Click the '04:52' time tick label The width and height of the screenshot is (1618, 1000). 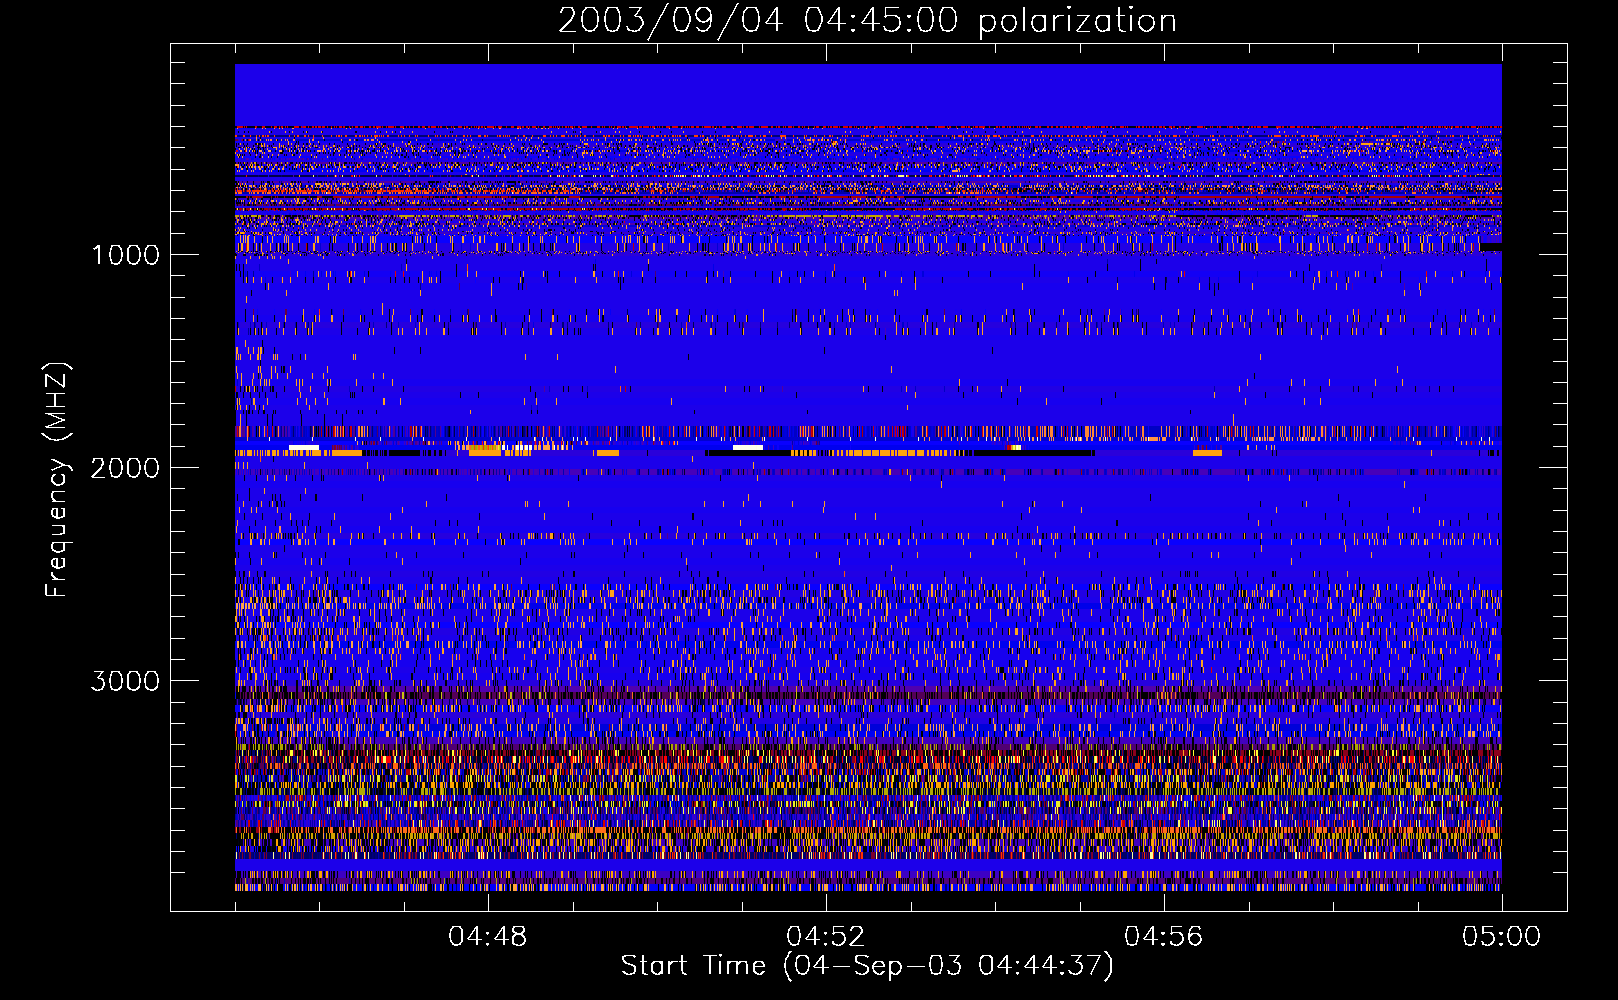pyautogui.click(x=826, y=937)
